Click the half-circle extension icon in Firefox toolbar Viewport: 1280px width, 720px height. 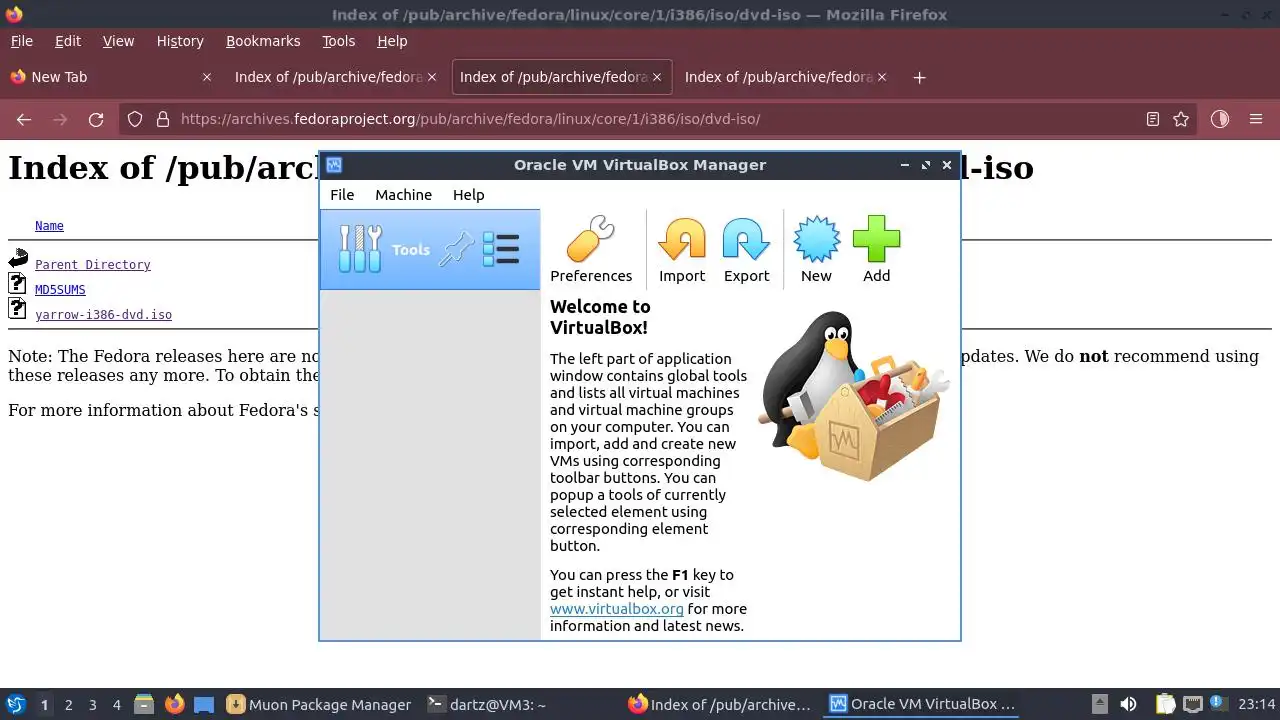[x=1219, y=119]
